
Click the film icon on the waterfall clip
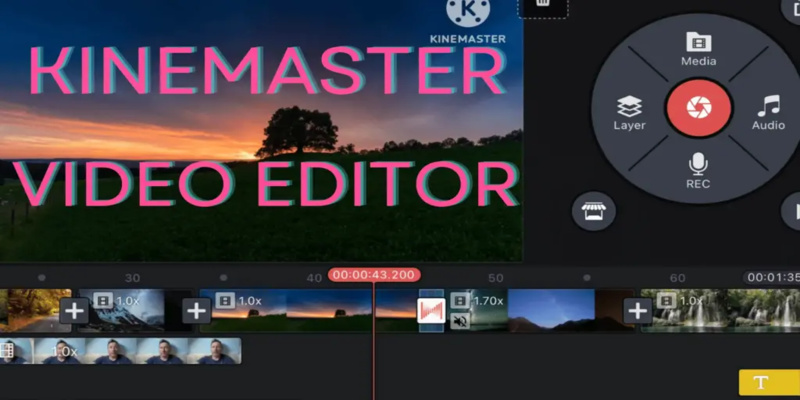666,301
